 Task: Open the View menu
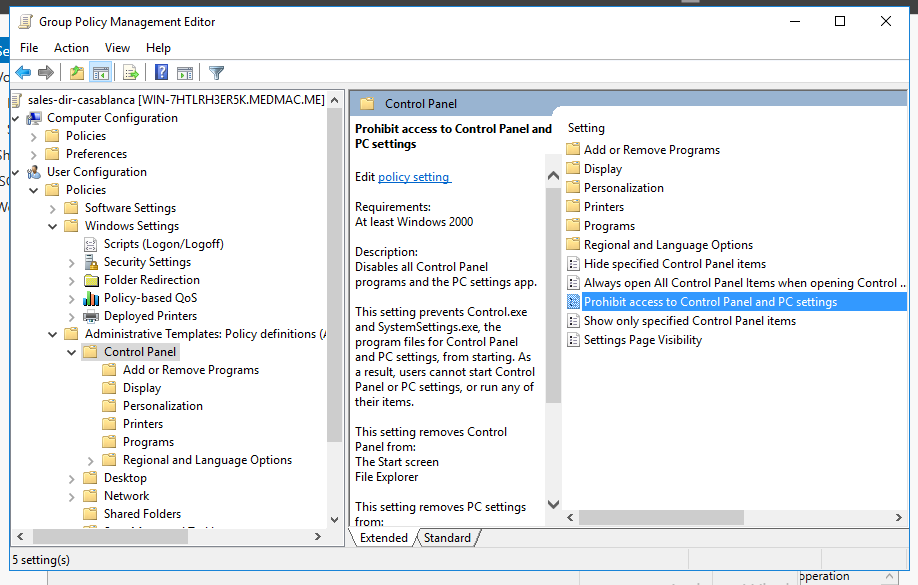117,47
